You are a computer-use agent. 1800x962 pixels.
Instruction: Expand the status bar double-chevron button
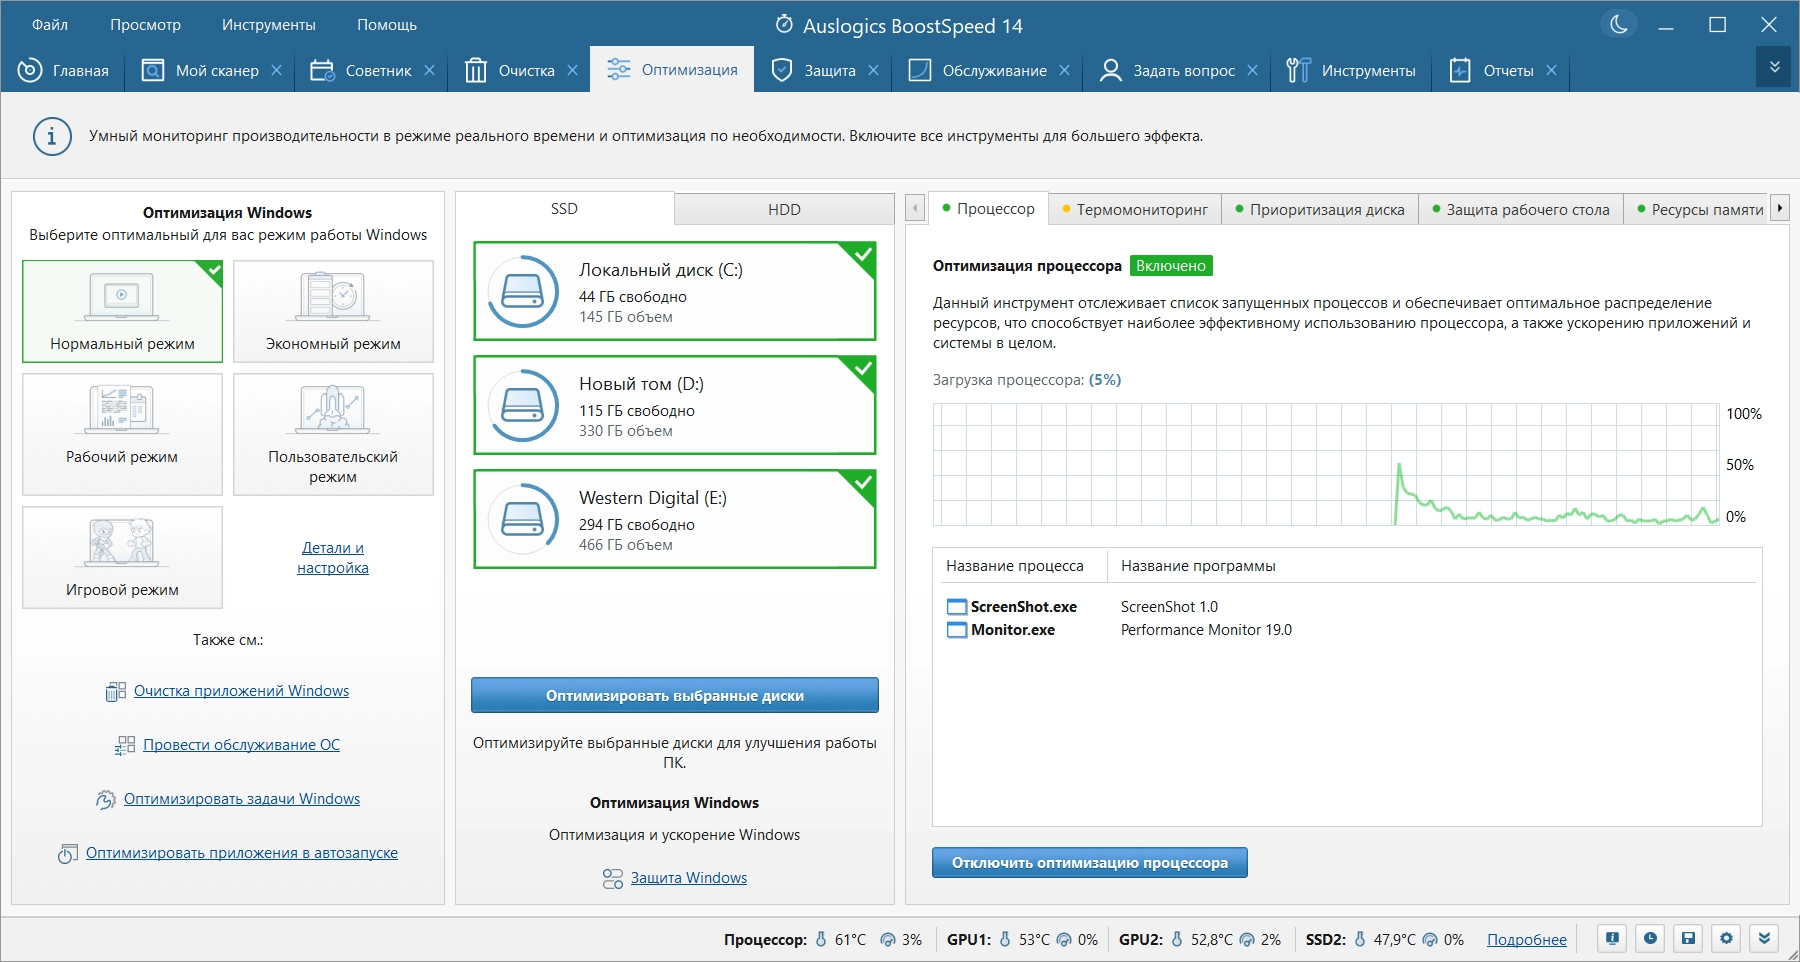pyautogui.click(x=1764, y=938)
